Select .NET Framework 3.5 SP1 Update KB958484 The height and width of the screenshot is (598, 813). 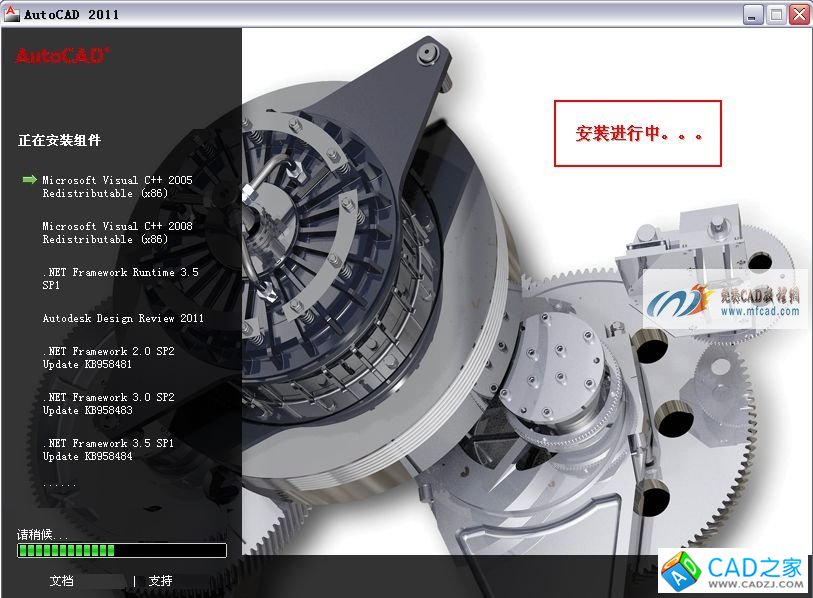(108, 450)
